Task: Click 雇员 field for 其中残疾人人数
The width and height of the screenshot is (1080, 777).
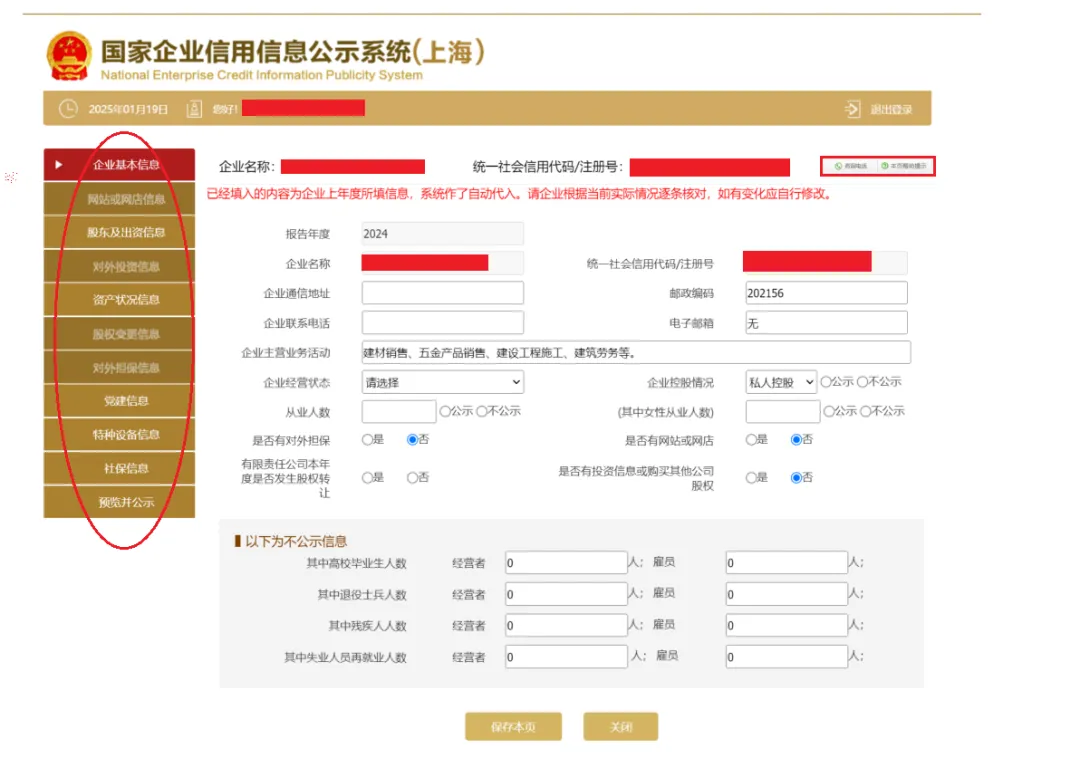Action: pos(787,625)
